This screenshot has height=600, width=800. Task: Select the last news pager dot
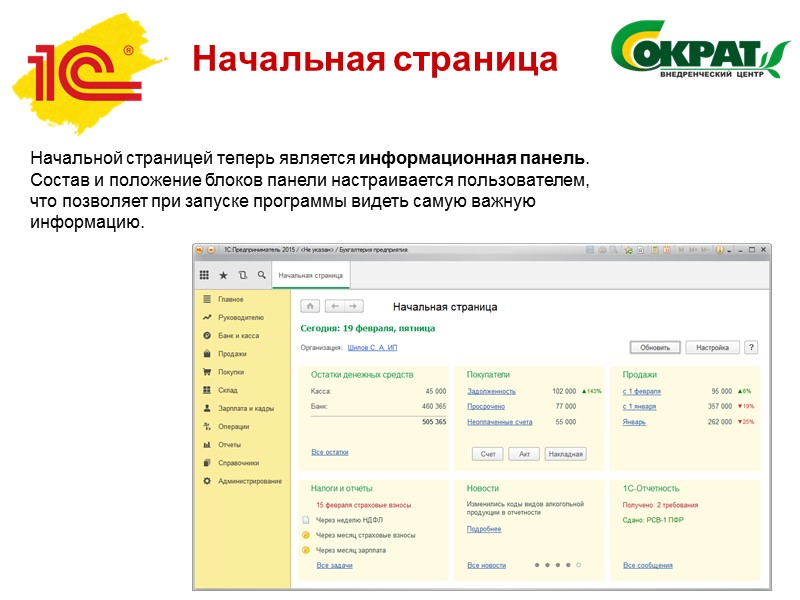point(579,565)
